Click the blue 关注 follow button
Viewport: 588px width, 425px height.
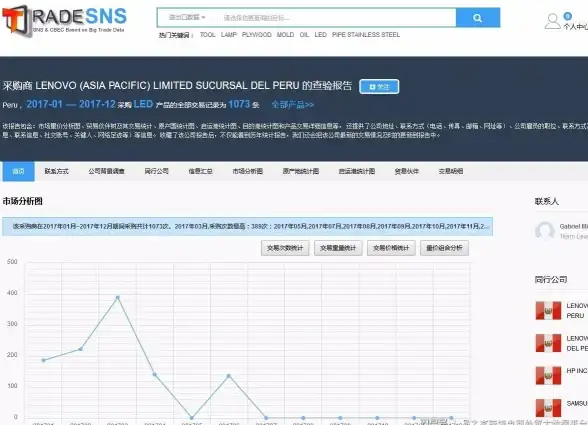click(x=379, y=87)
